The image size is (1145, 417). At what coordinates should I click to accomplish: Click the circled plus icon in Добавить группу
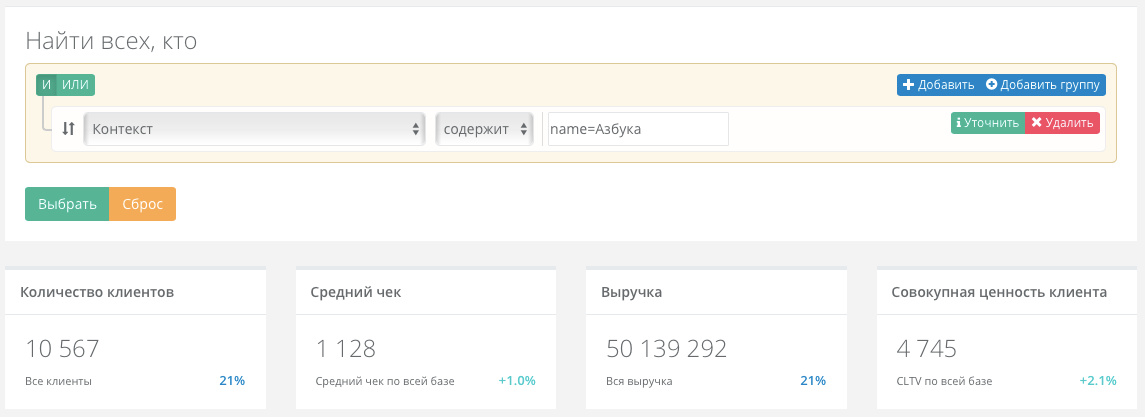pyautogui.click(x=991, y=85)
